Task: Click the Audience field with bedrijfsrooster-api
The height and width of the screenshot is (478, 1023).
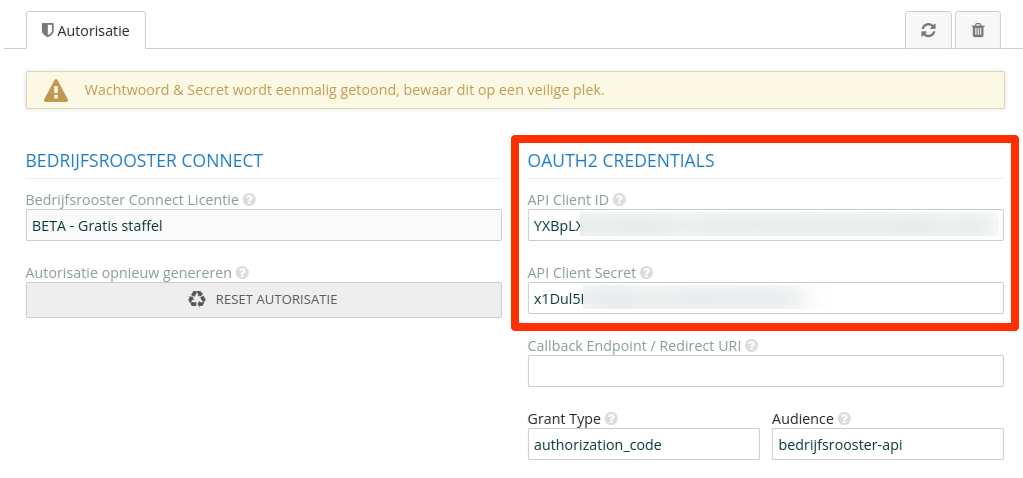Action: tap(887, 444)
